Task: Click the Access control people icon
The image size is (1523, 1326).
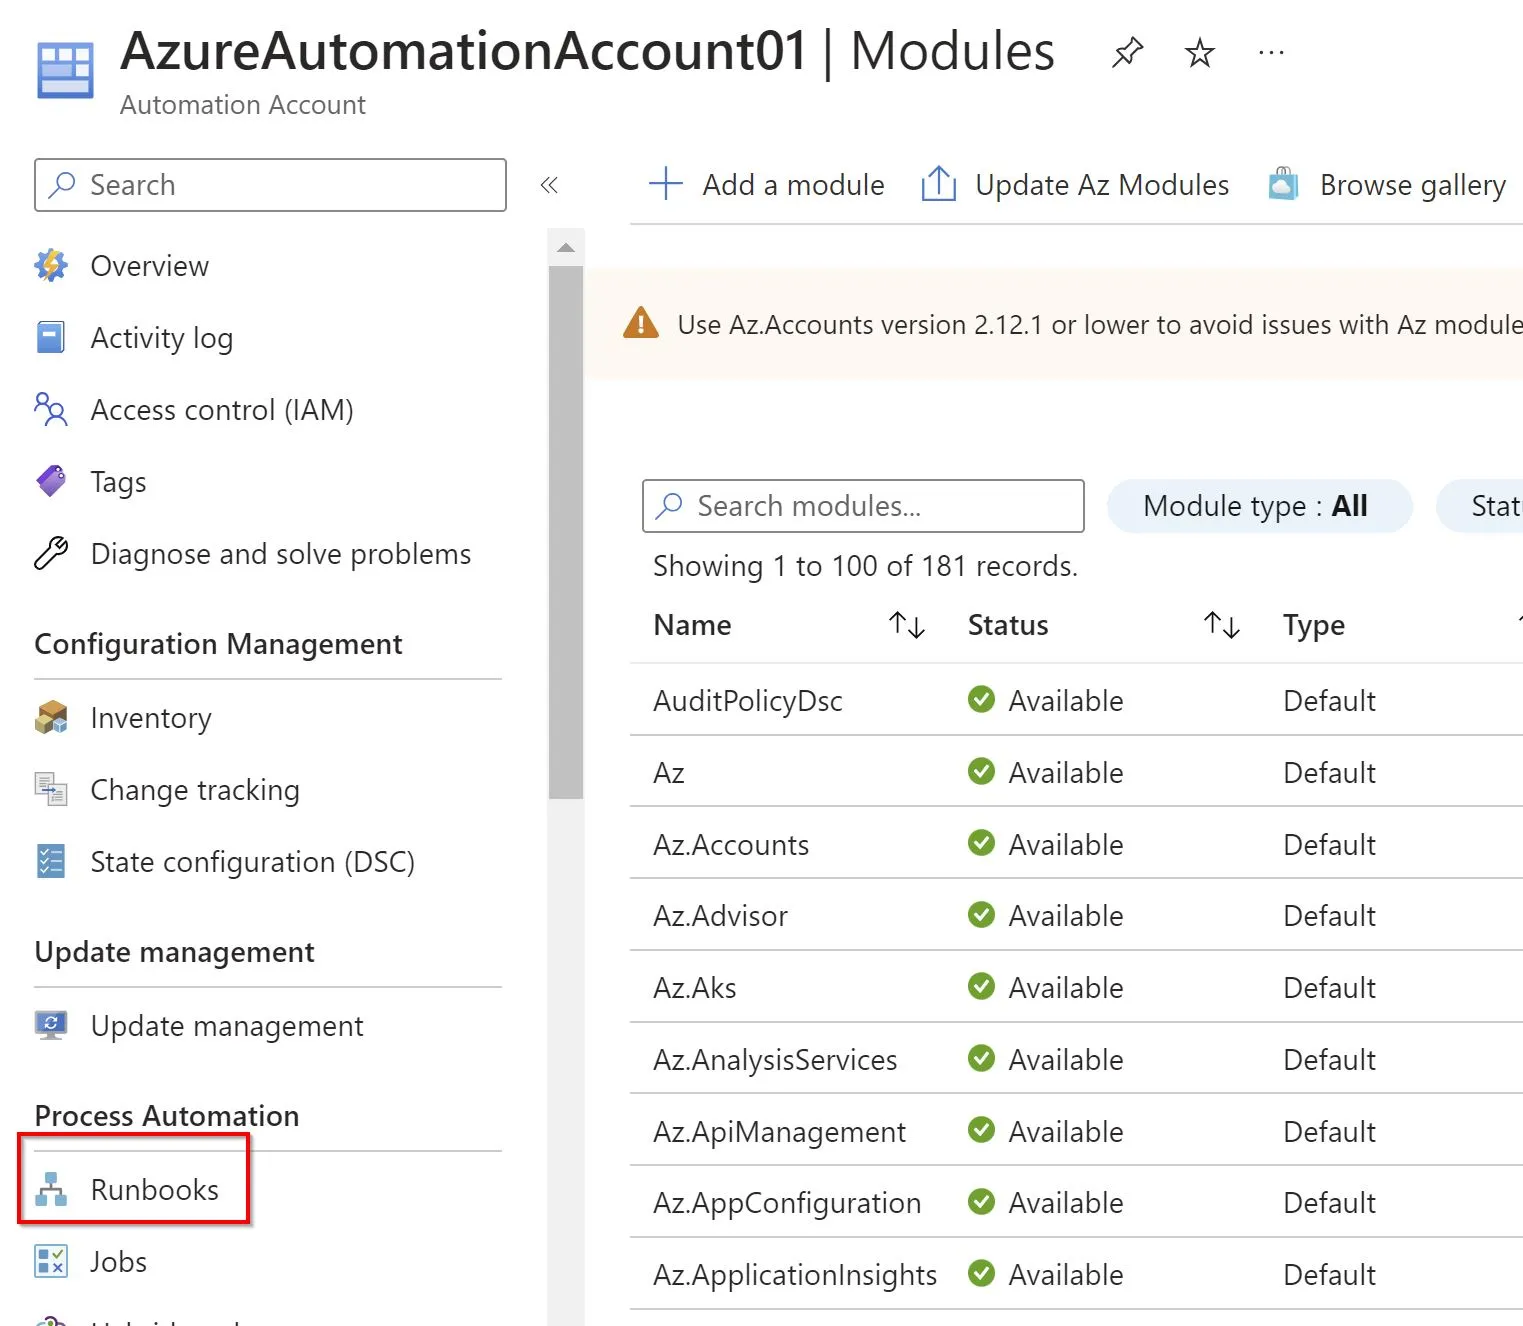Action: click(51, 409)
